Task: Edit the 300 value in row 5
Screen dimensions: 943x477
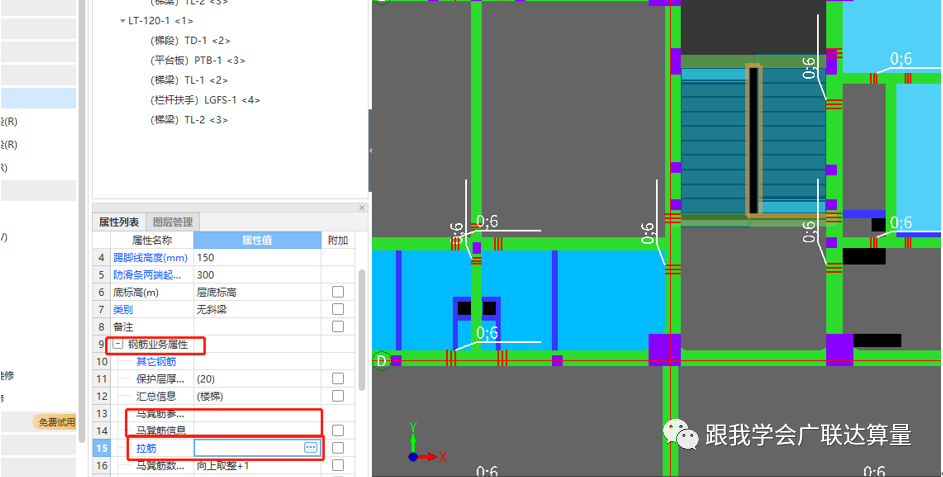Action: pos(257,275)
